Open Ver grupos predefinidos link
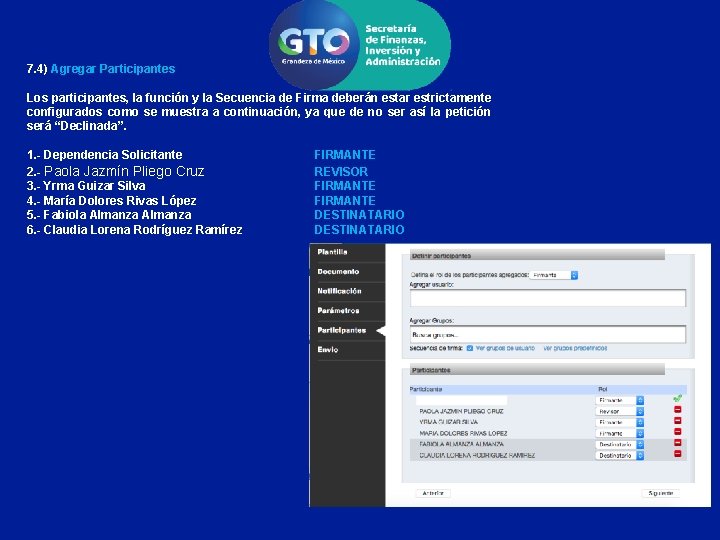The width and height of the screenshot is (720, 540). coord(575,348)
